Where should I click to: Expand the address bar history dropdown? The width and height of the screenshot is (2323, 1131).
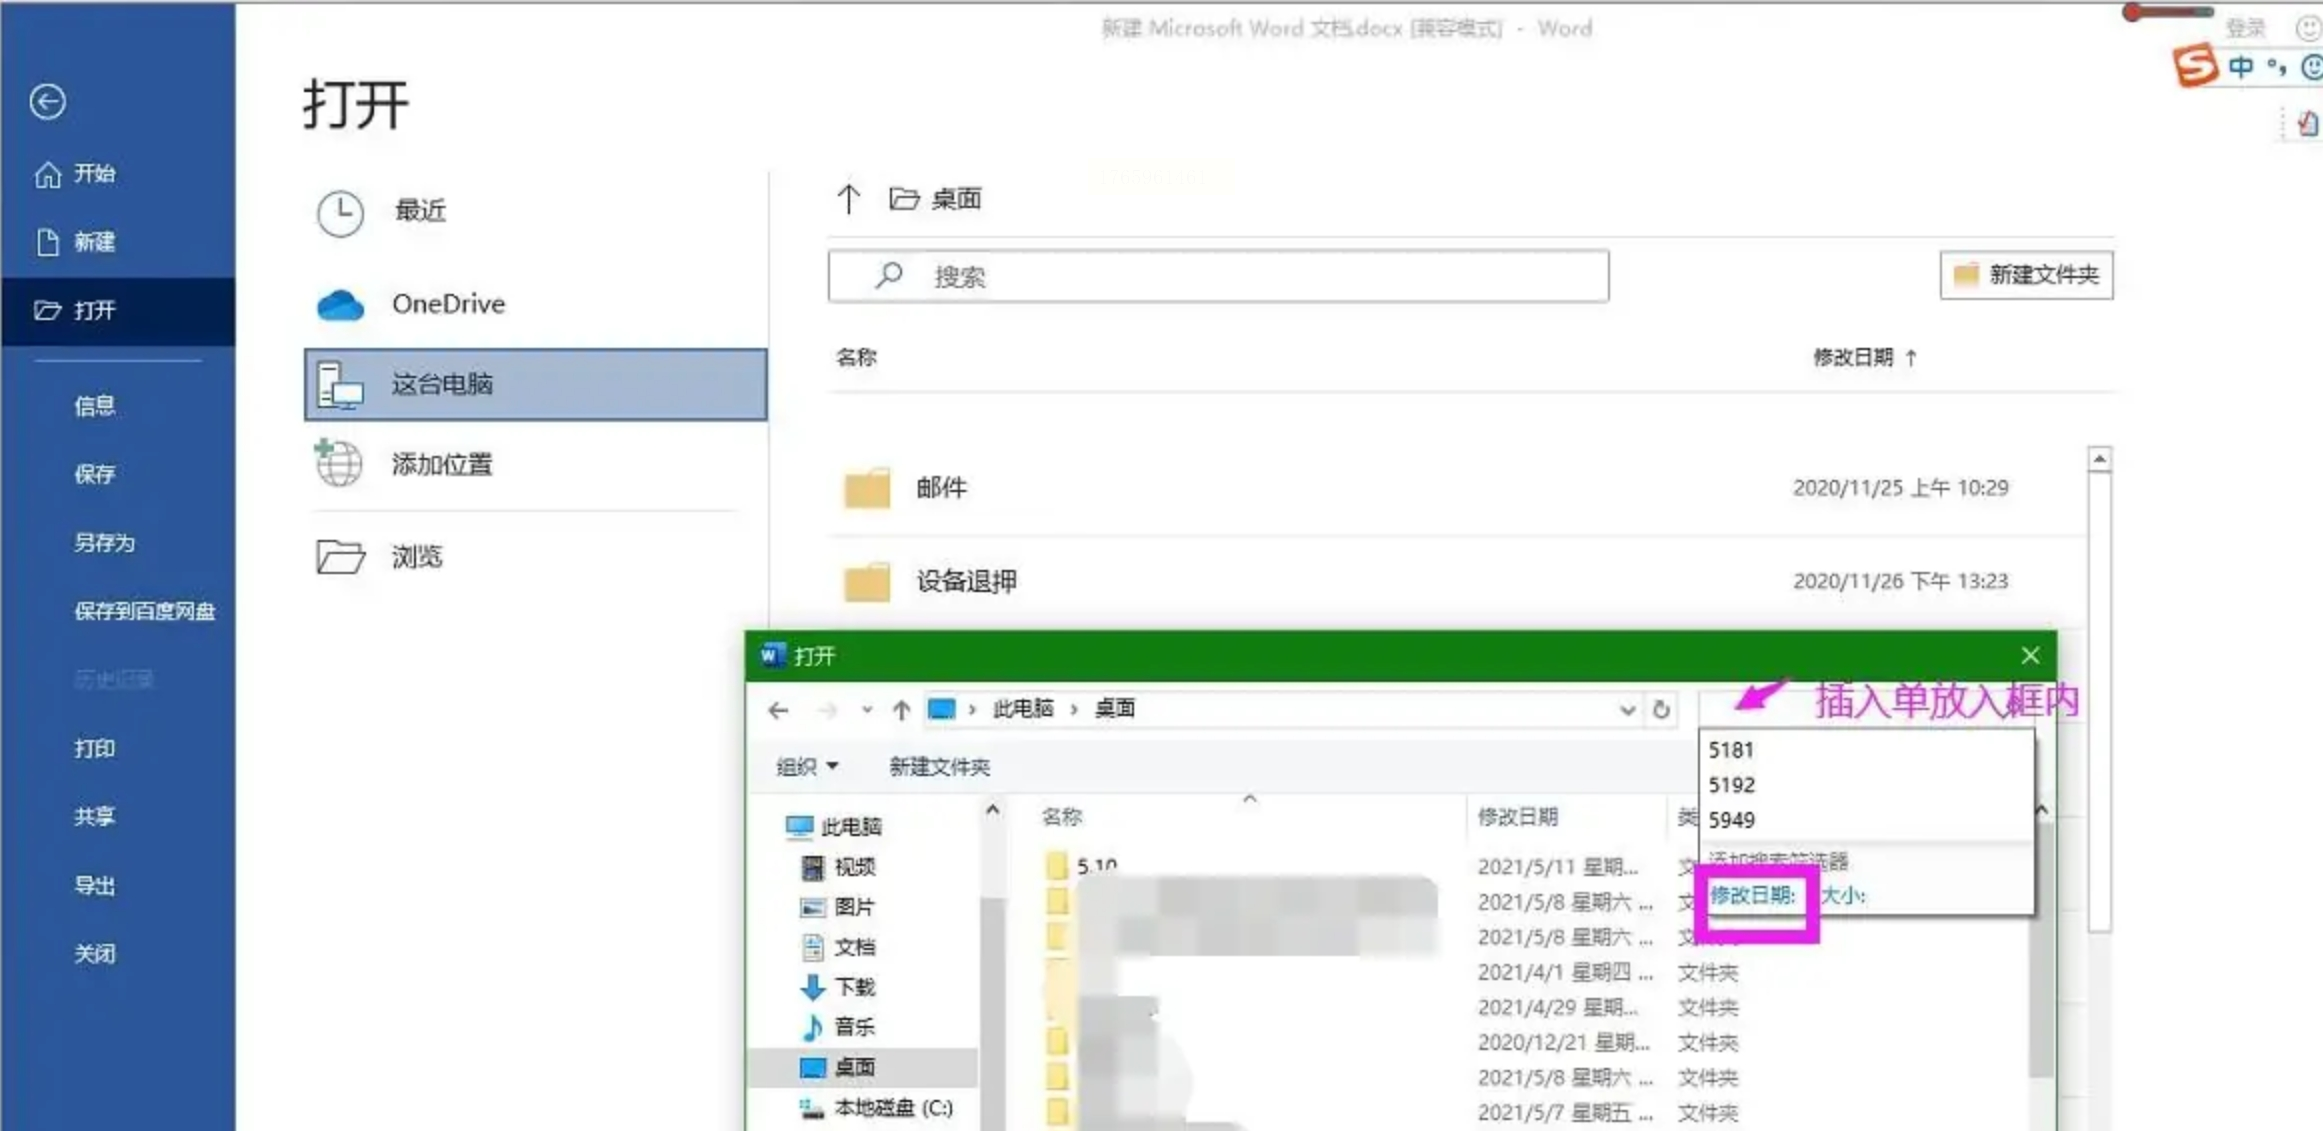(x=1627, y=710)
